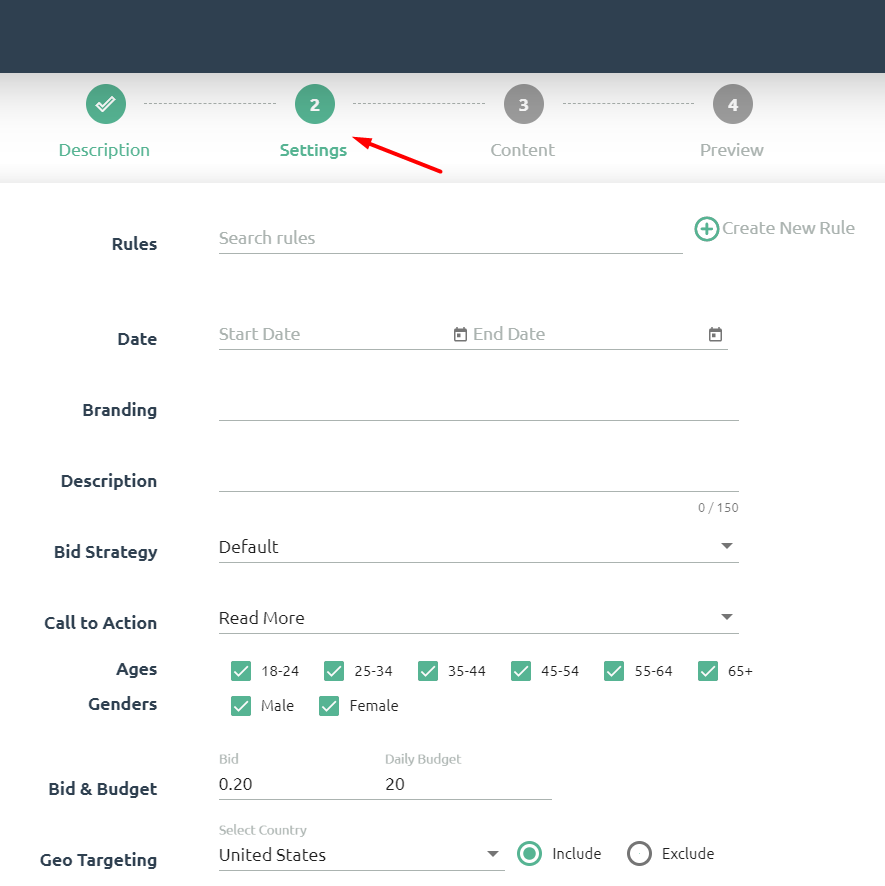This screenshot has height=886, width=885.
Task: Click the Daily Budget input field
Action: pyautogui.click(x=467, y=784)
